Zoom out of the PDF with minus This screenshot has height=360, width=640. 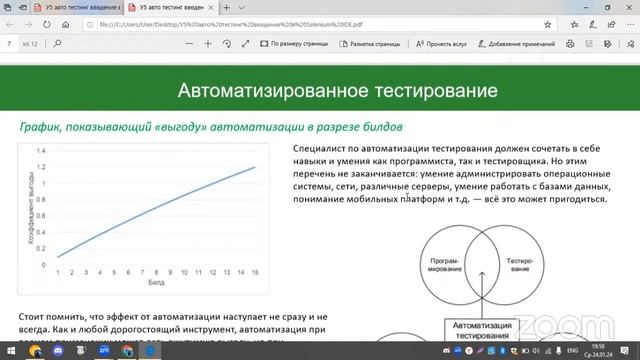pos(189,43)
